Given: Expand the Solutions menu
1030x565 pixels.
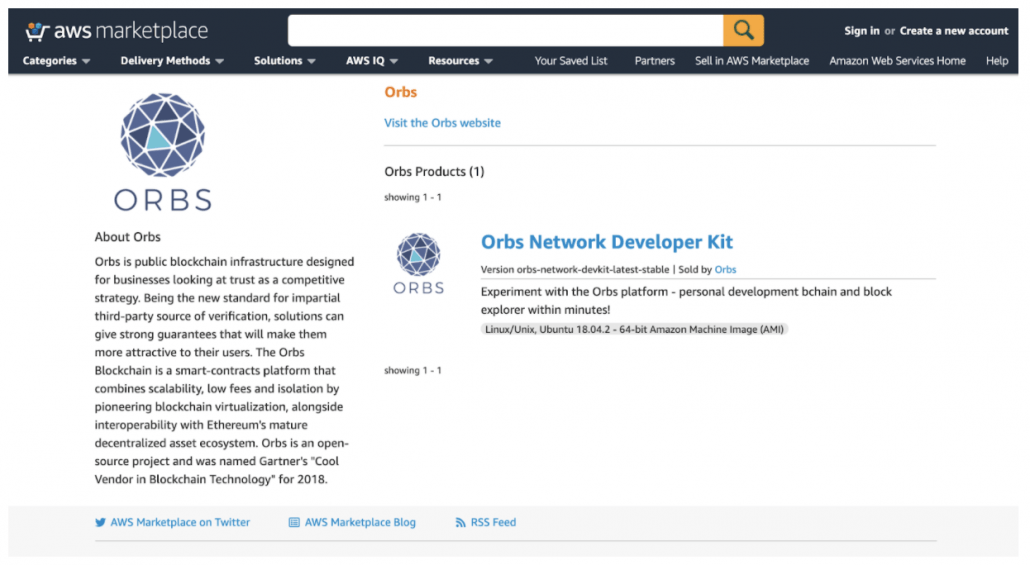Looking at the screenshot, I should [x=284, y=60].
